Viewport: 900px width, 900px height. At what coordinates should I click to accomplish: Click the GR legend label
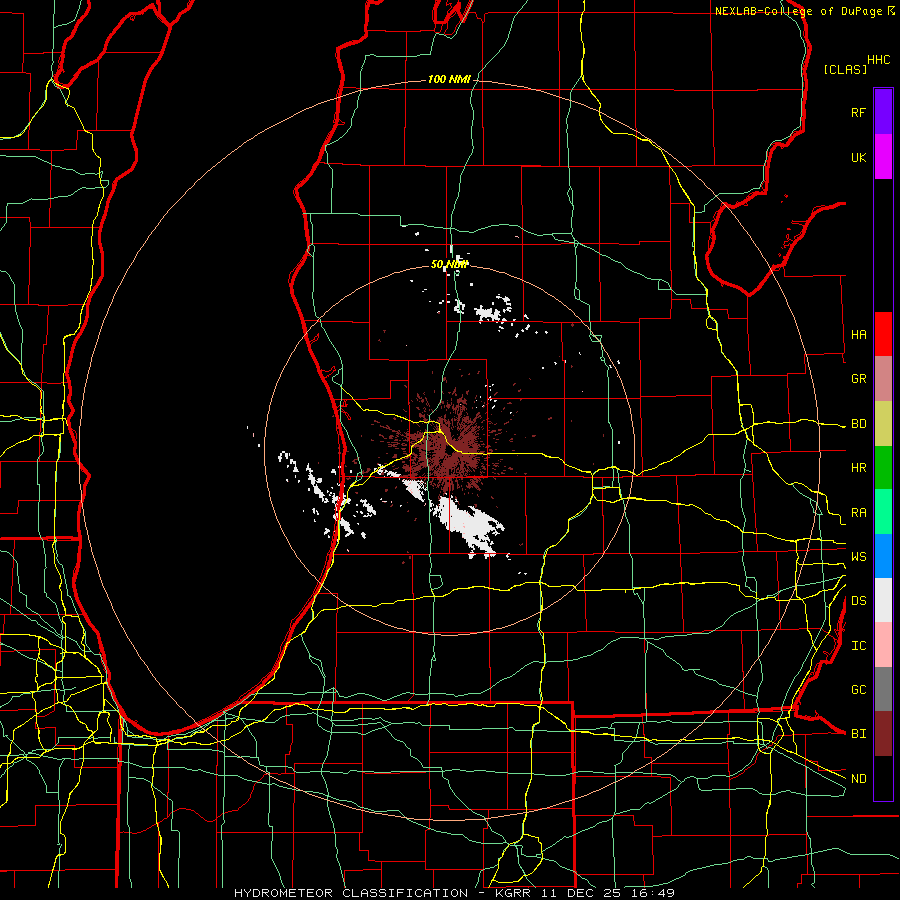tap(858, 379)
